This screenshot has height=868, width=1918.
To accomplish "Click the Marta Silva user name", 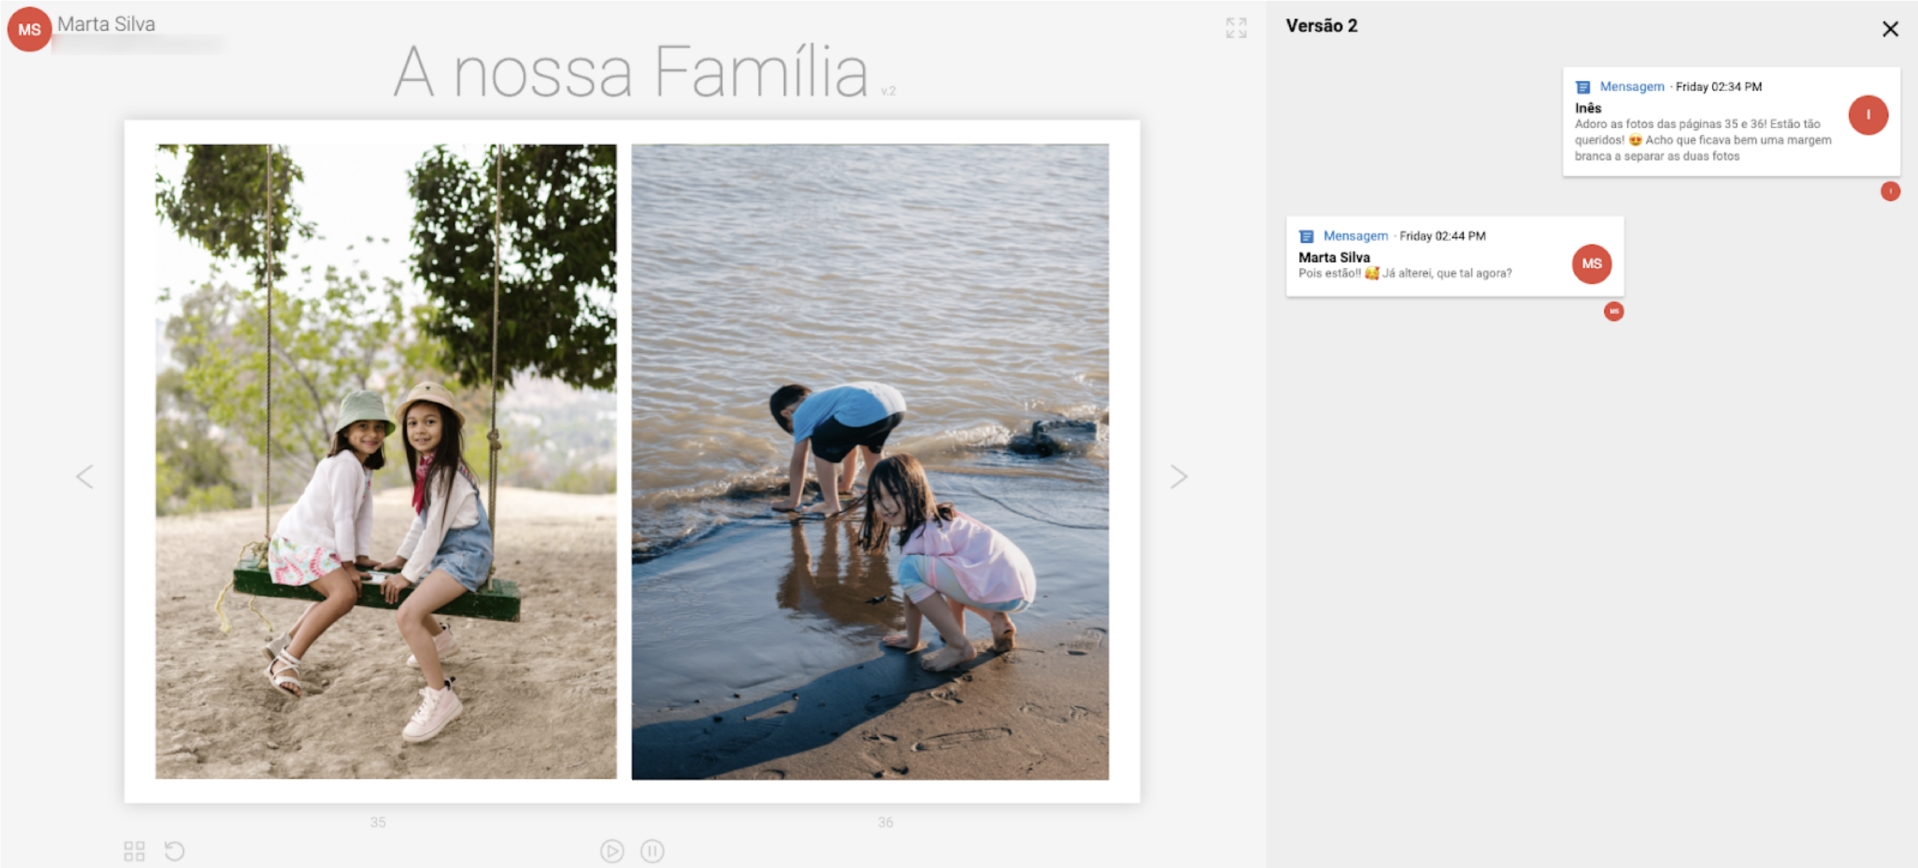I will (106, 24).
